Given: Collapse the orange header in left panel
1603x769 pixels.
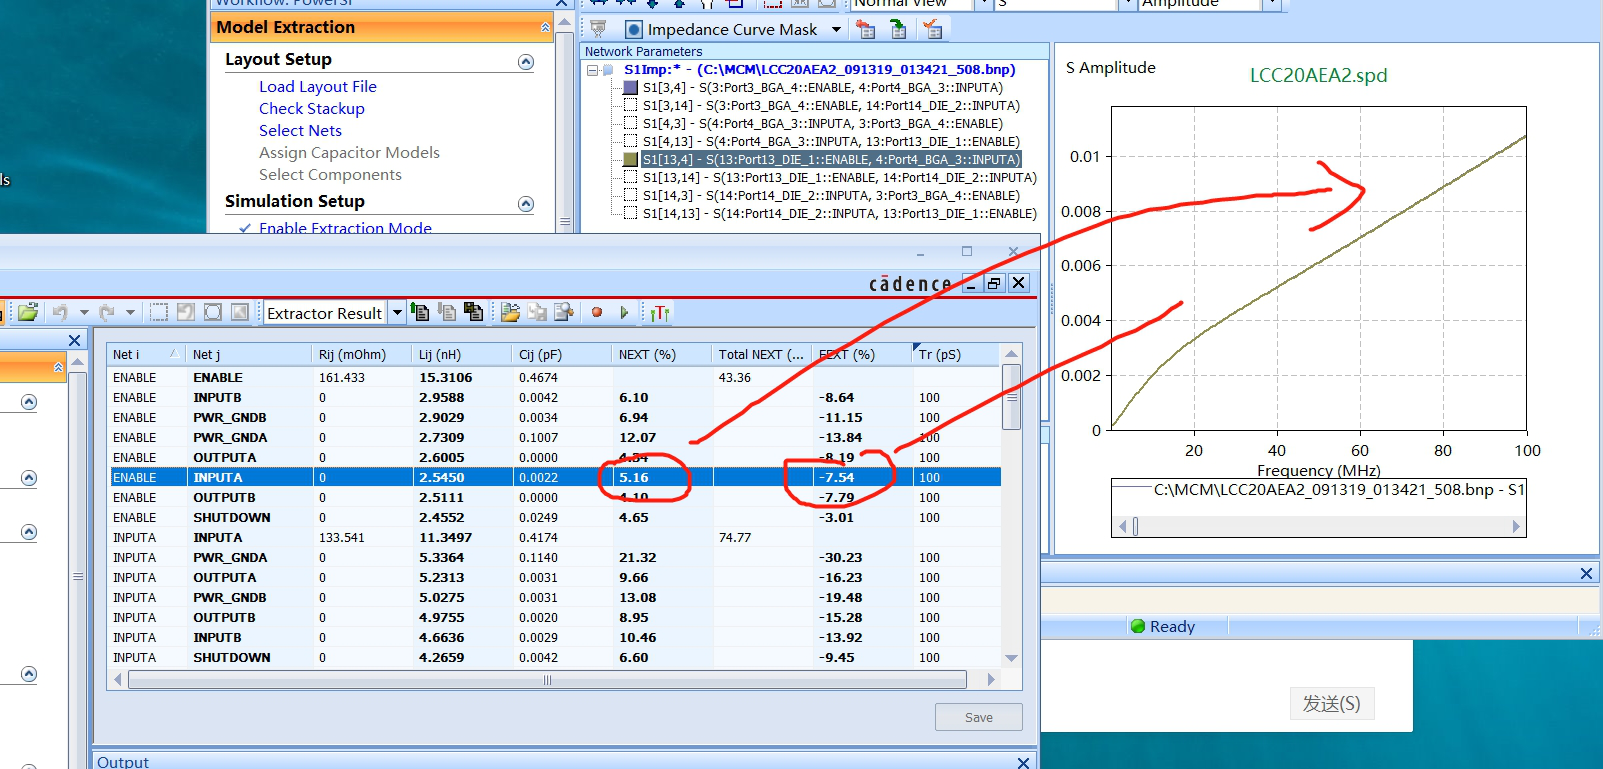Looking at the screenshot, I should 58,368.
